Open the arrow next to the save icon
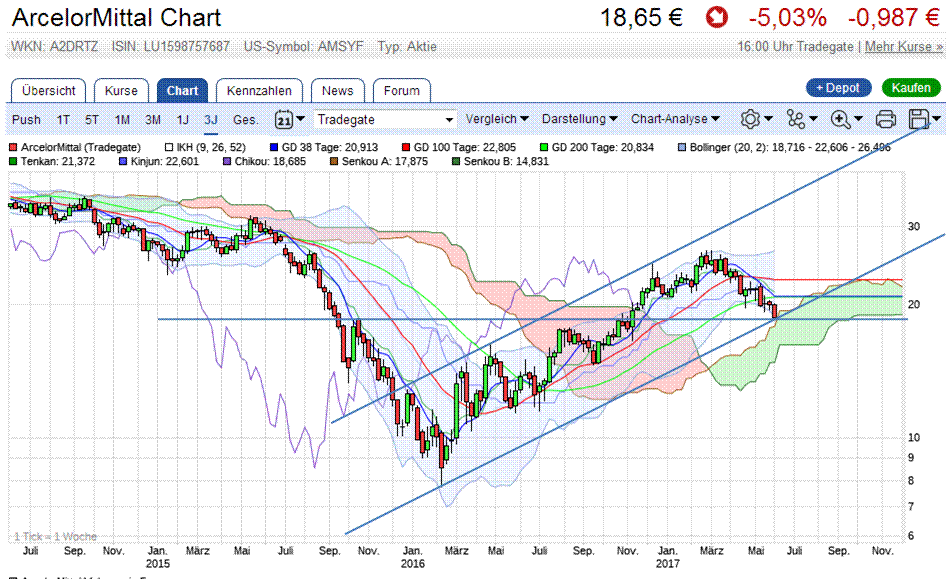This screenshot has width=947, height=580. pos(936,120)
